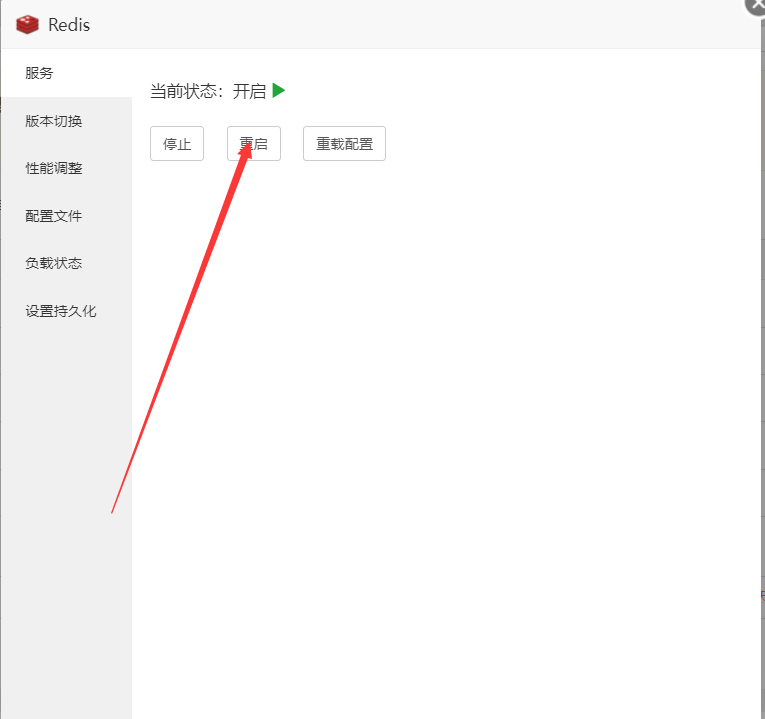Reload configuration via 重载配置 button
The width and height of the screenshot is (765, 719).
tap(344, 143)
